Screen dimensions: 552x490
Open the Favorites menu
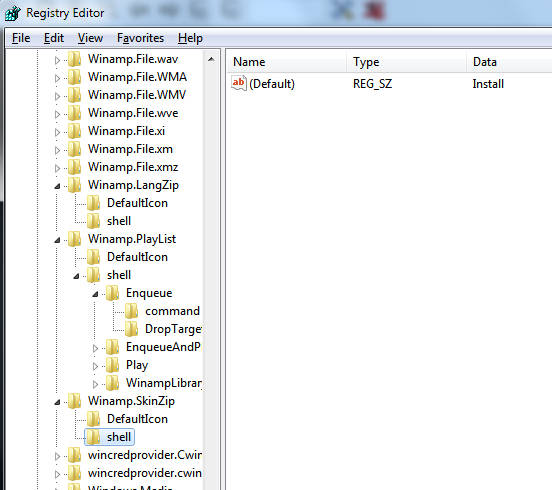point(140,38)
